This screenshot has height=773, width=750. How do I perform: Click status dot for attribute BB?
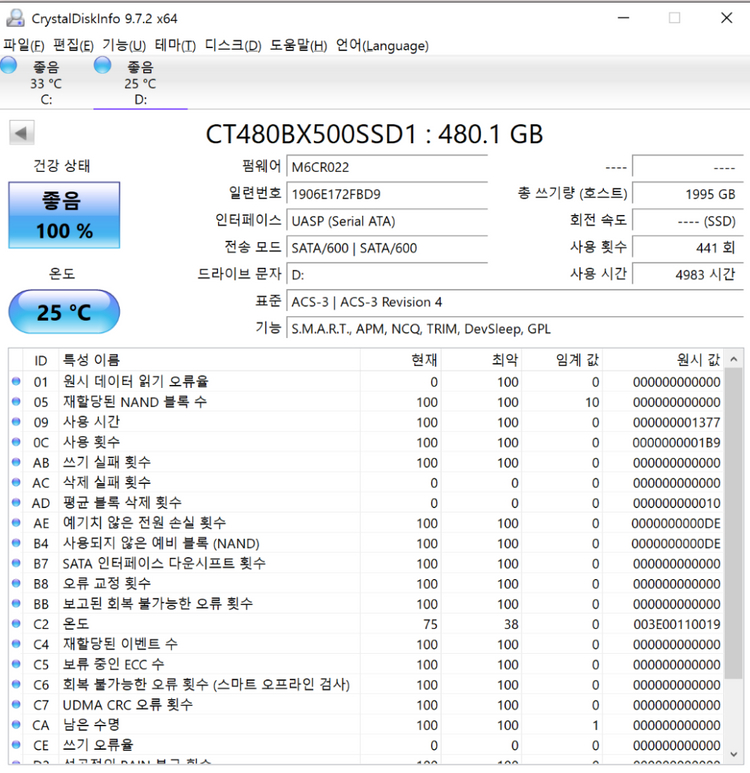16,603
